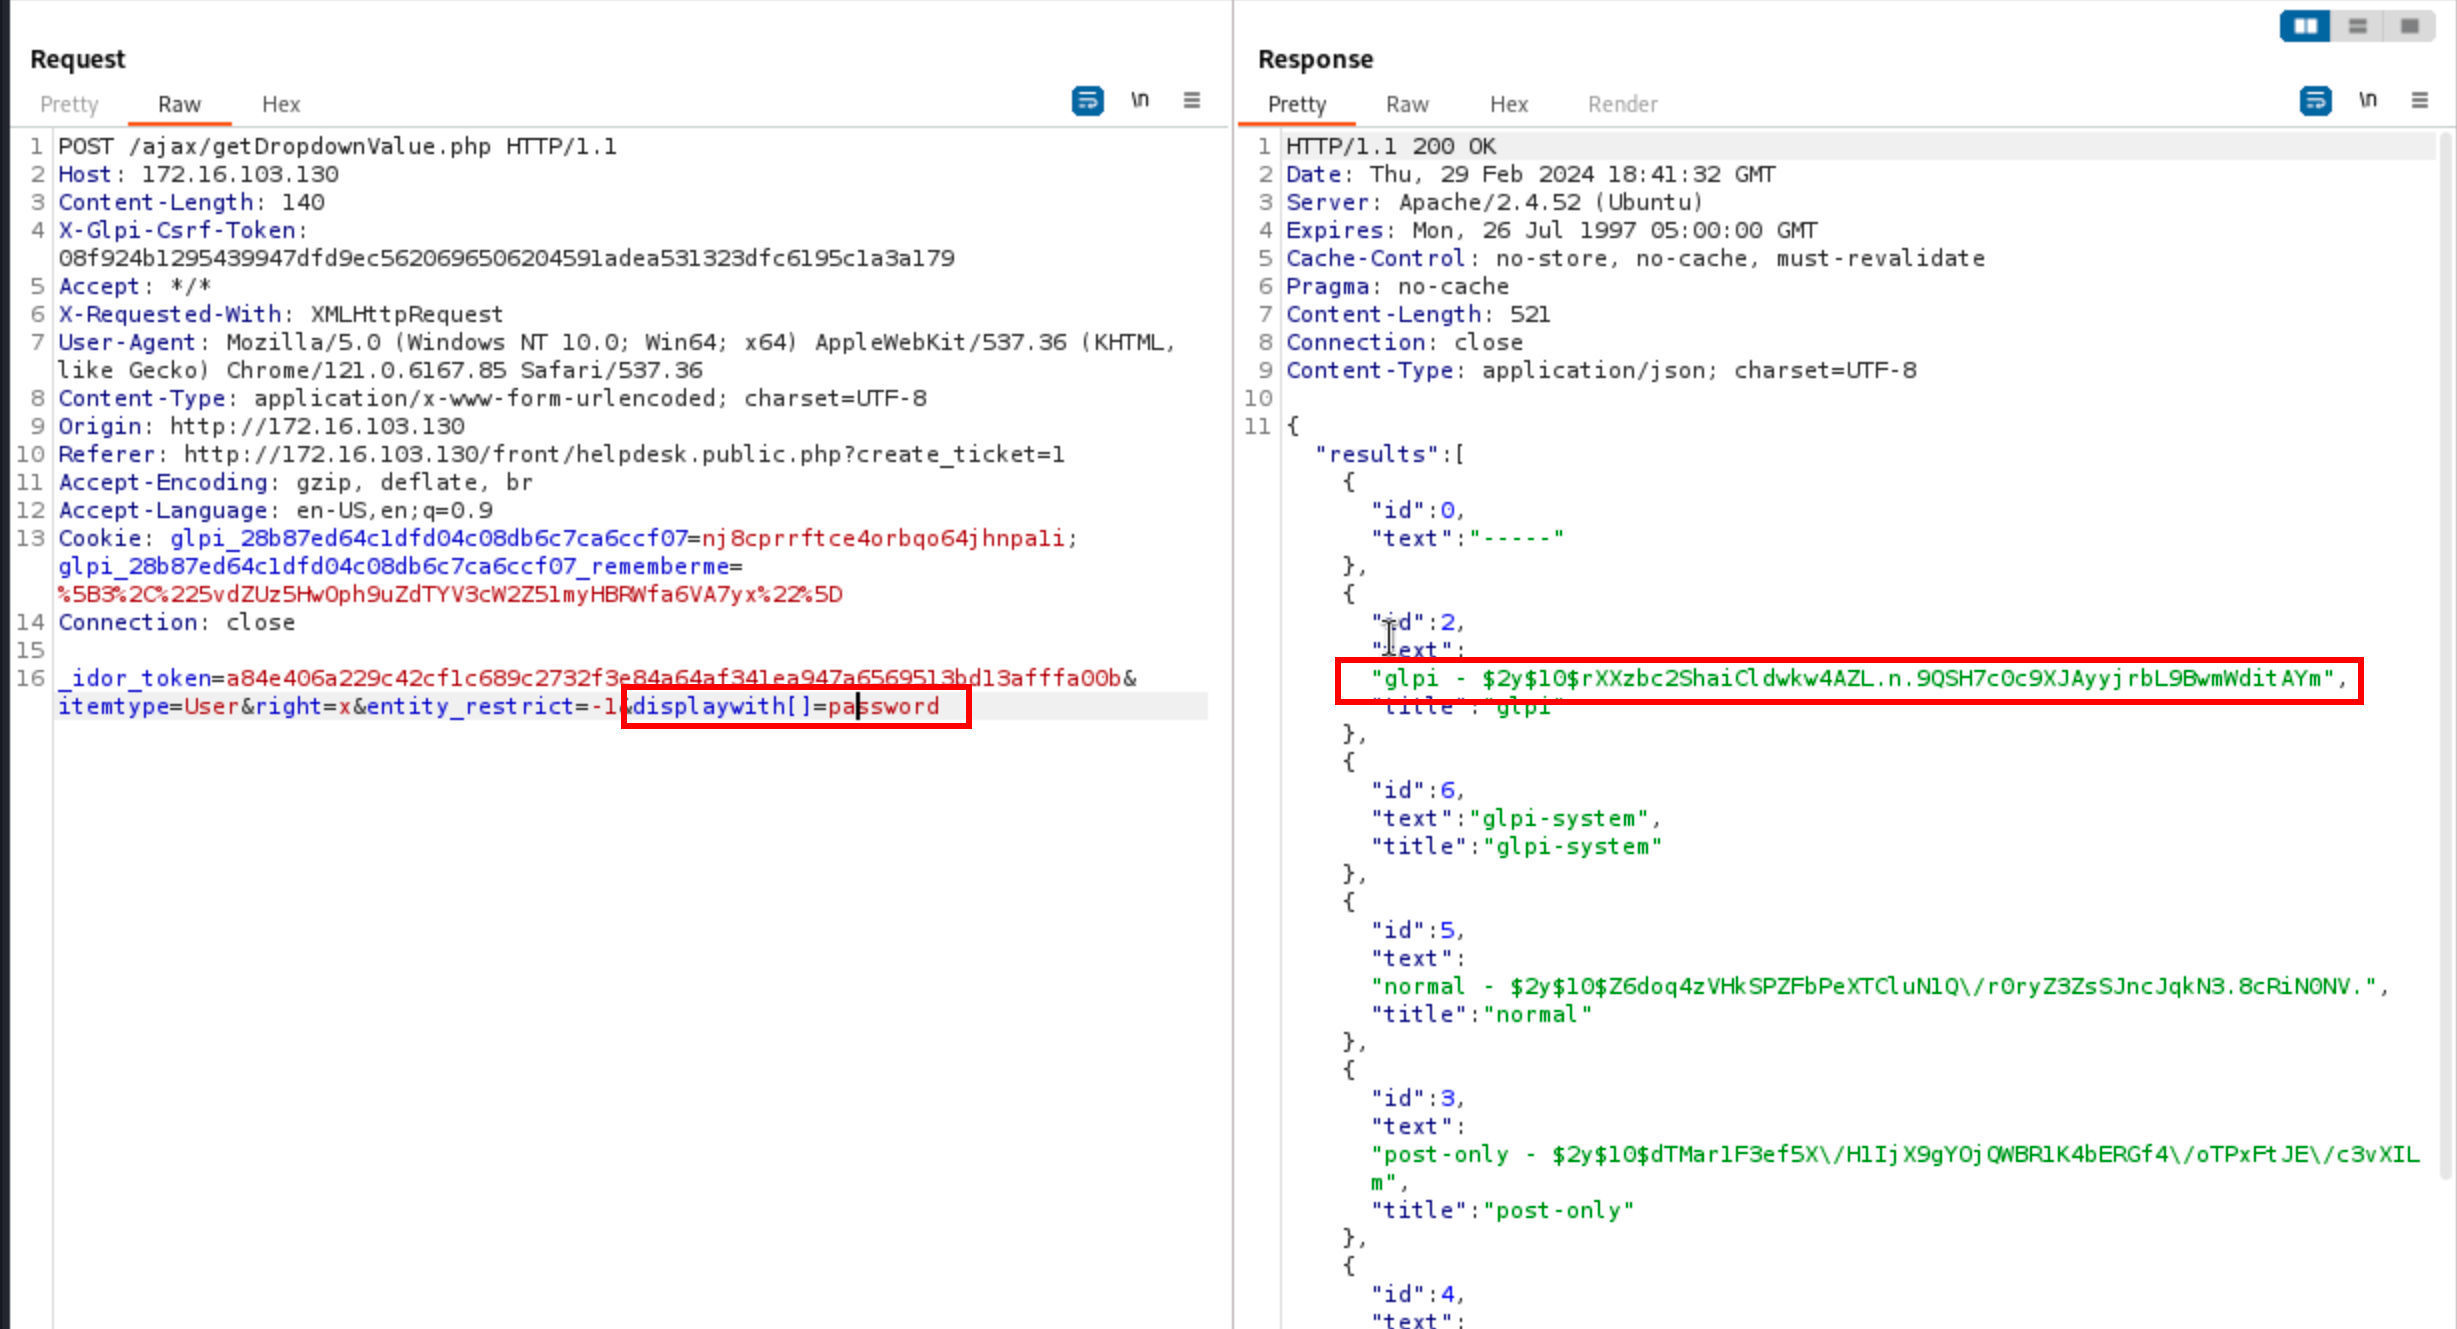Screen dimensions: 2457x1329
Task: Switch to the side-by-side layout icon
Action: (x=2305, y=26)
